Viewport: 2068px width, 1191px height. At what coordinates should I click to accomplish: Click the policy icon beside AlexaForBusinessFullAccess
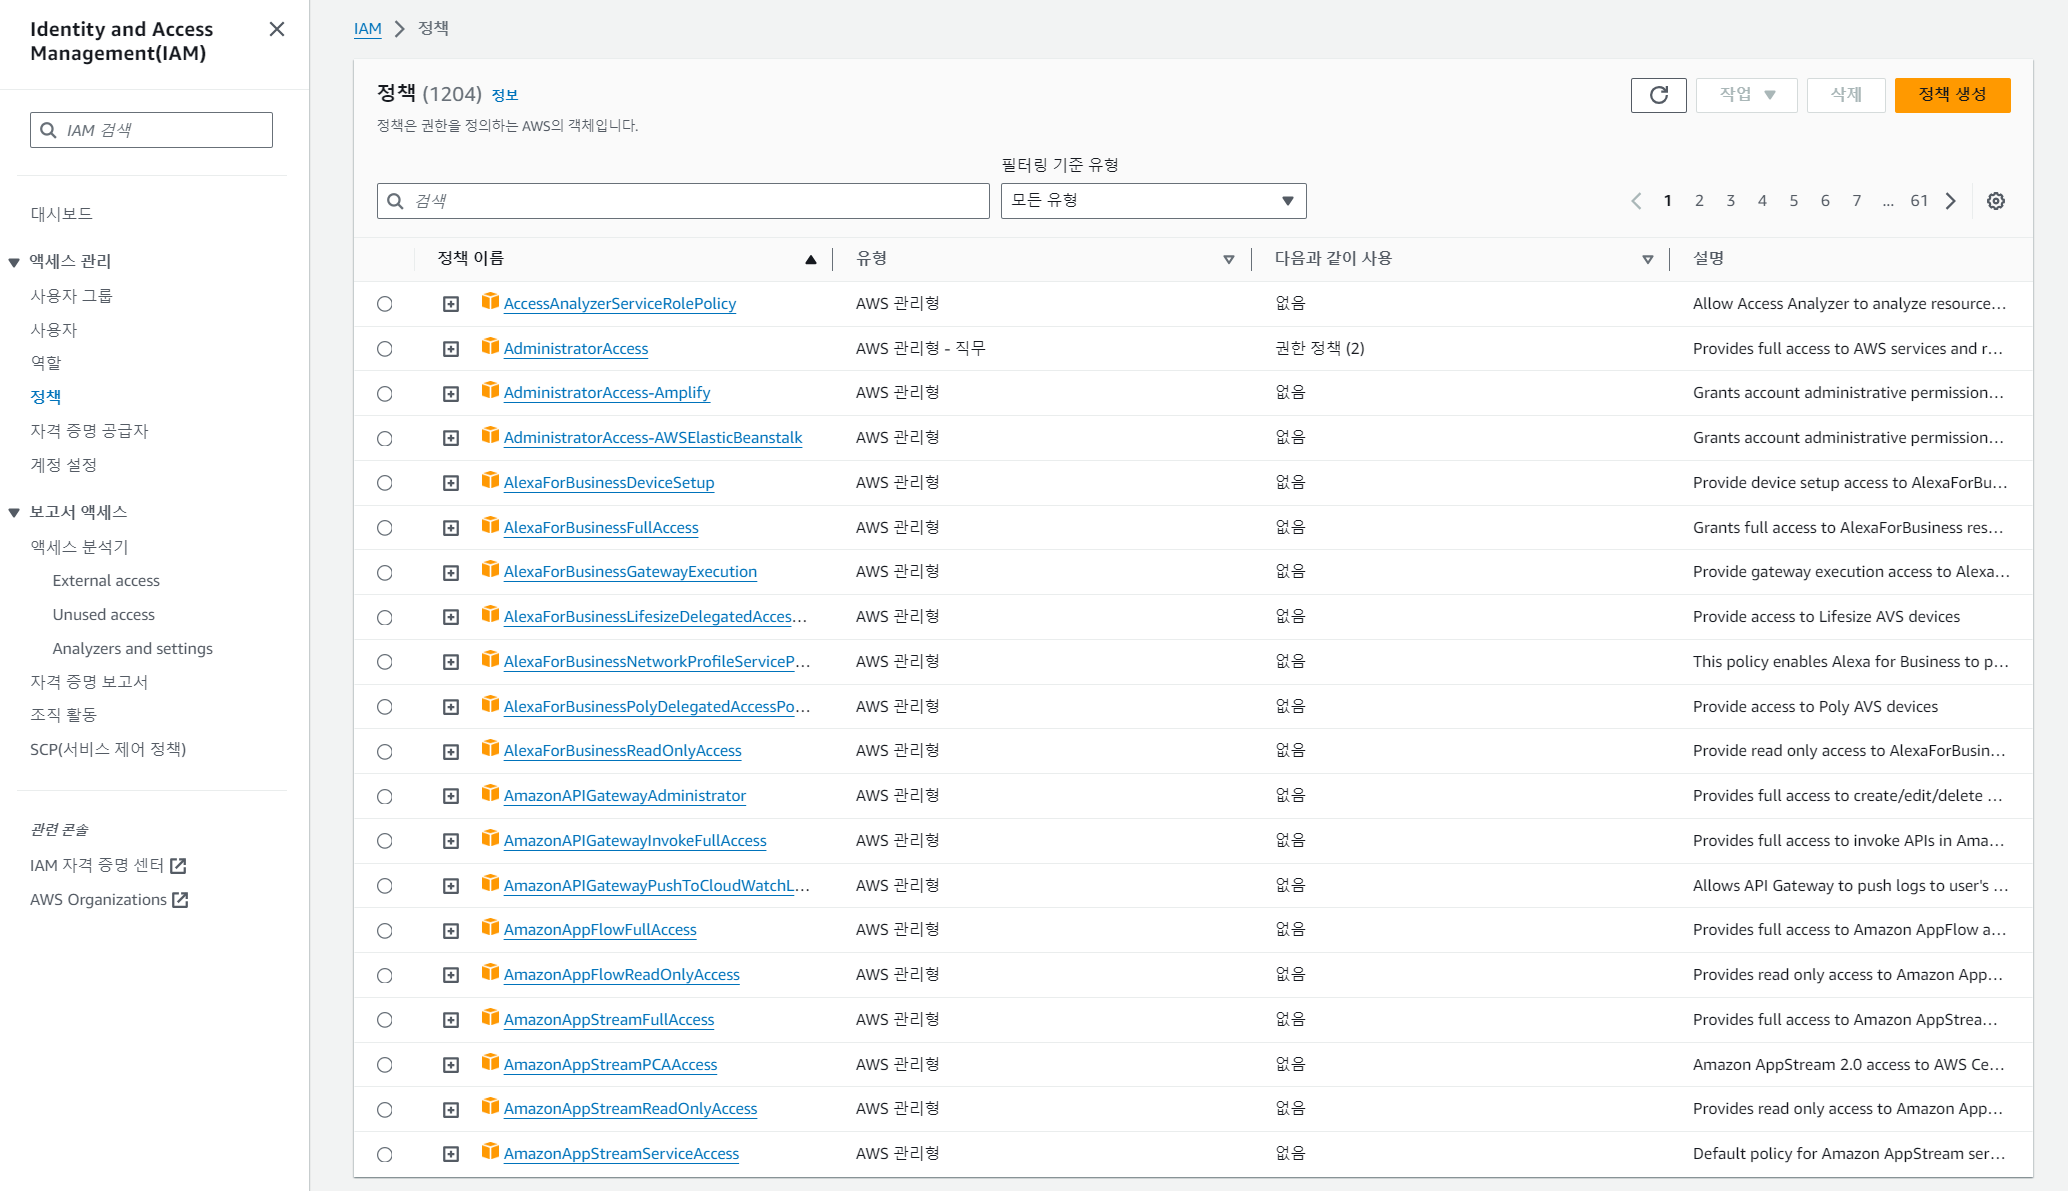point(490,525)
